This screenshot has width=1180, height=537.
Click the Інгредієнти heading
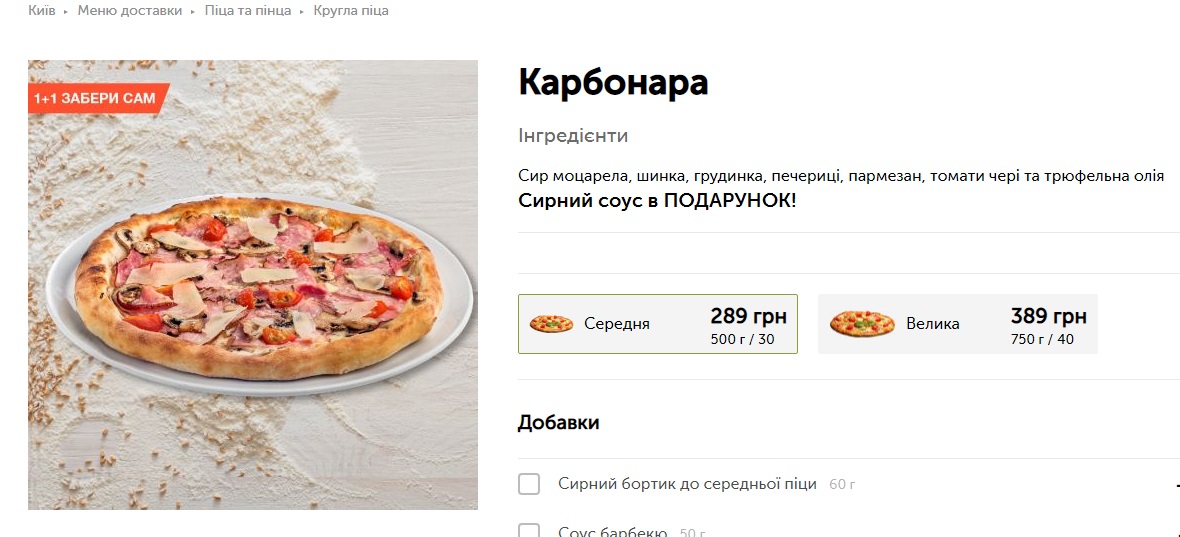(573, 136)
